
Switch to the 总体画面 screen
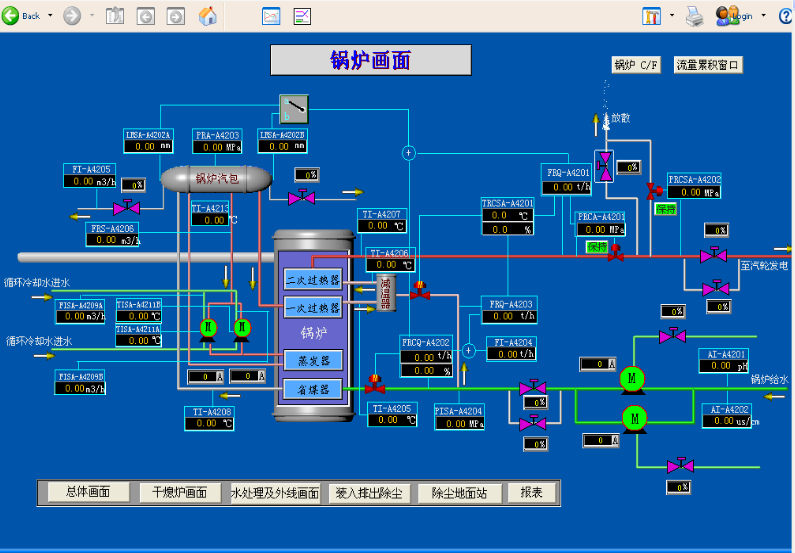pyautogui.click(x=88, y=492)
